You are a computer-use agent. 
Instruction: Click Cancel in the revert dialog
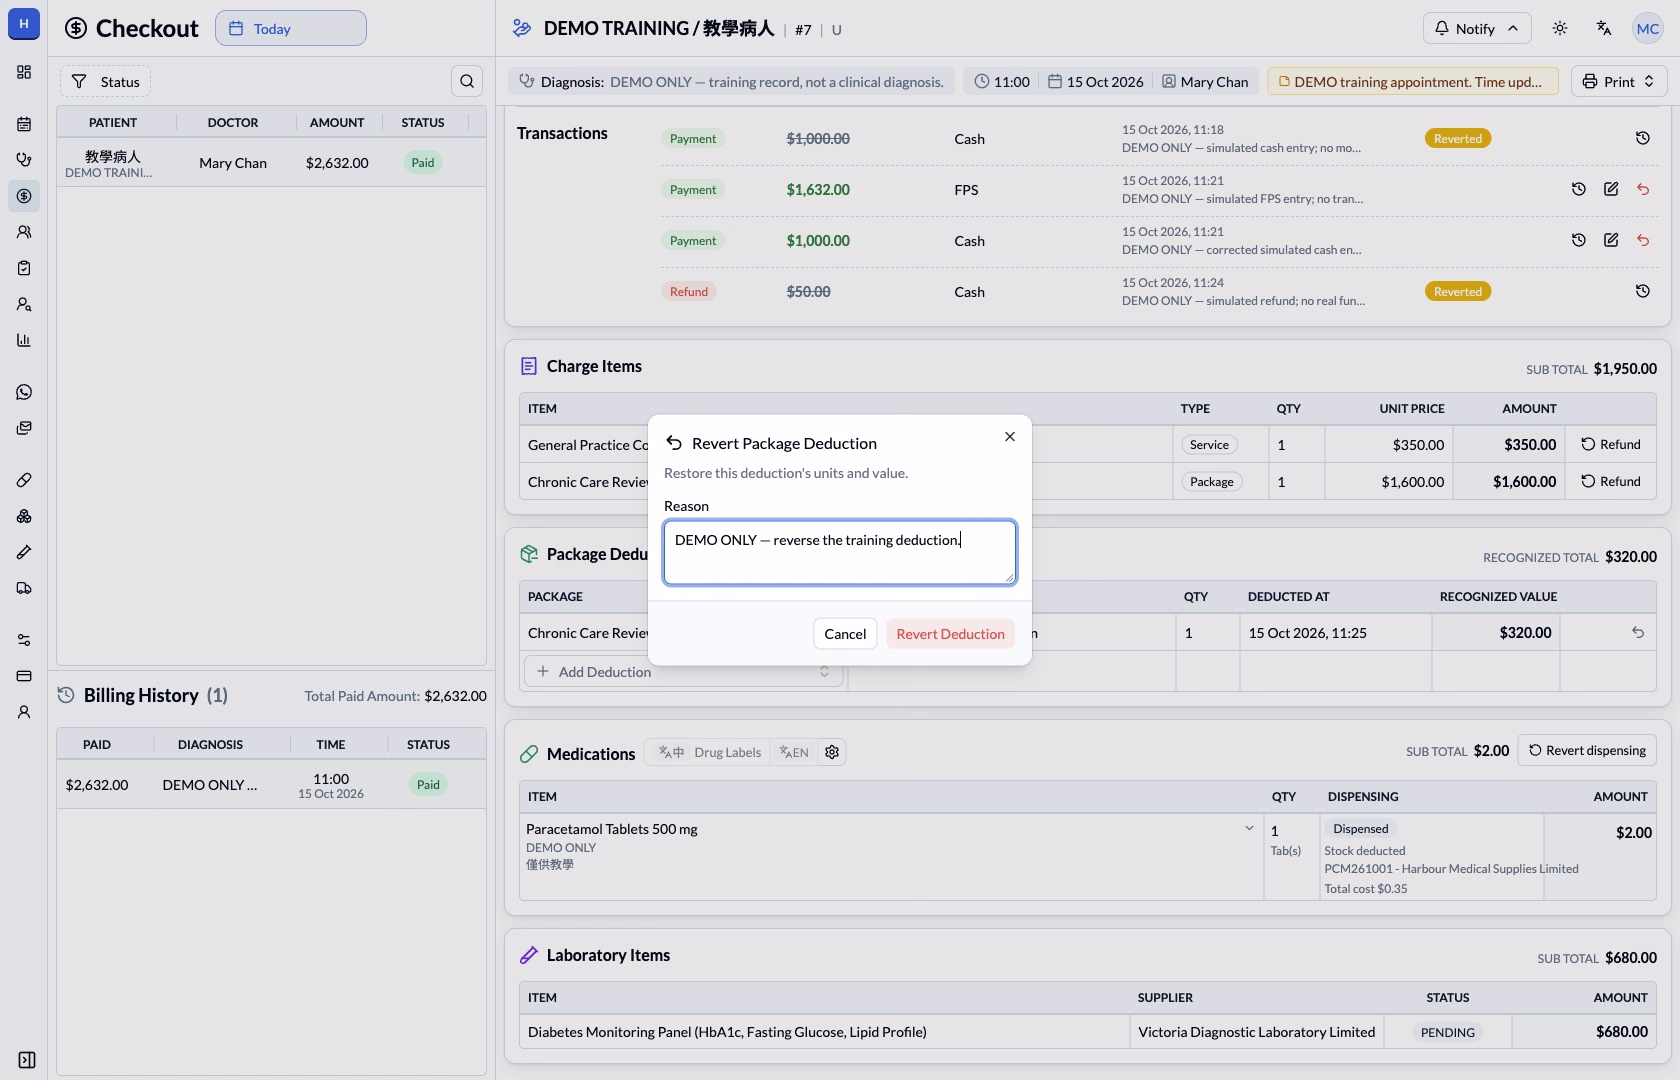(845, 633)
